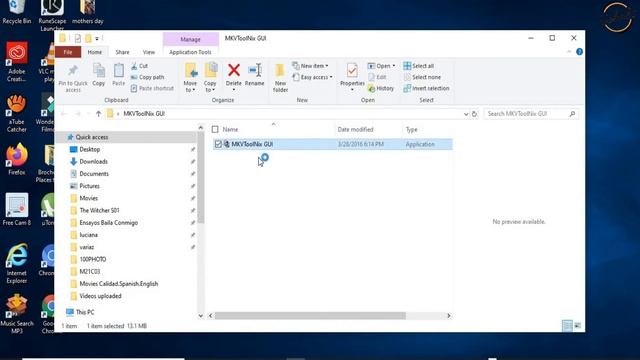Open the Easy access dropdown
640x360 pixels.
(x=312, y=77)
